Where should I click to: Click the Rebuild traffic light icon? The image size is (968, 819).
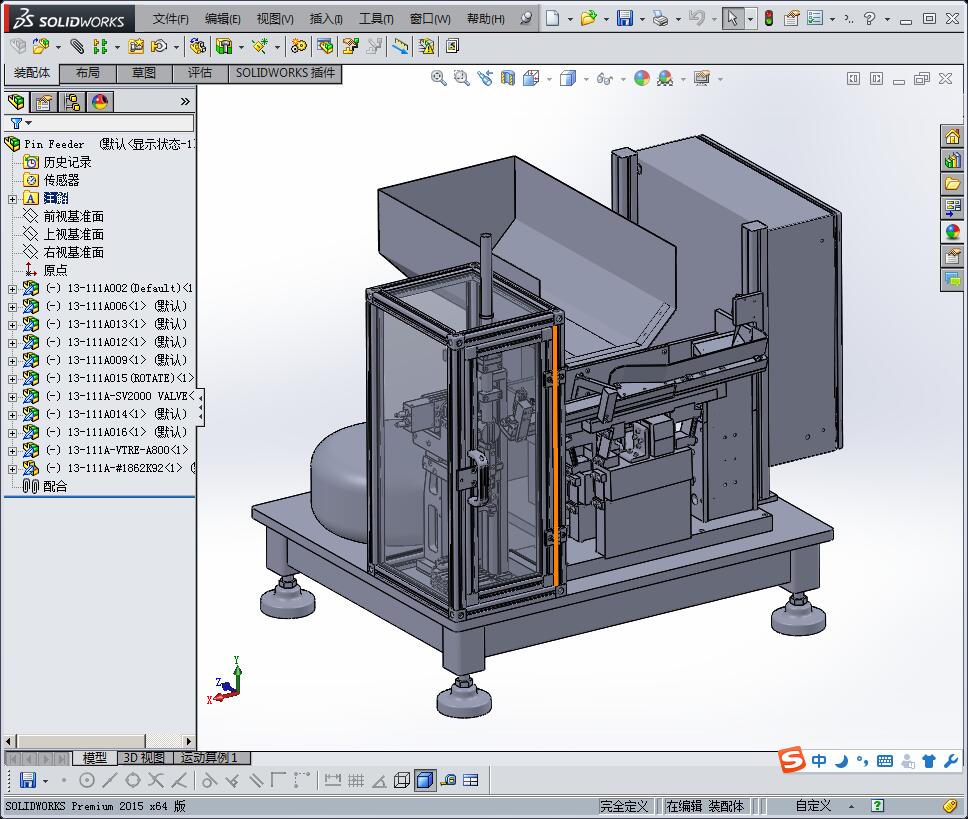pyautogui.click(x=769, y=18)
